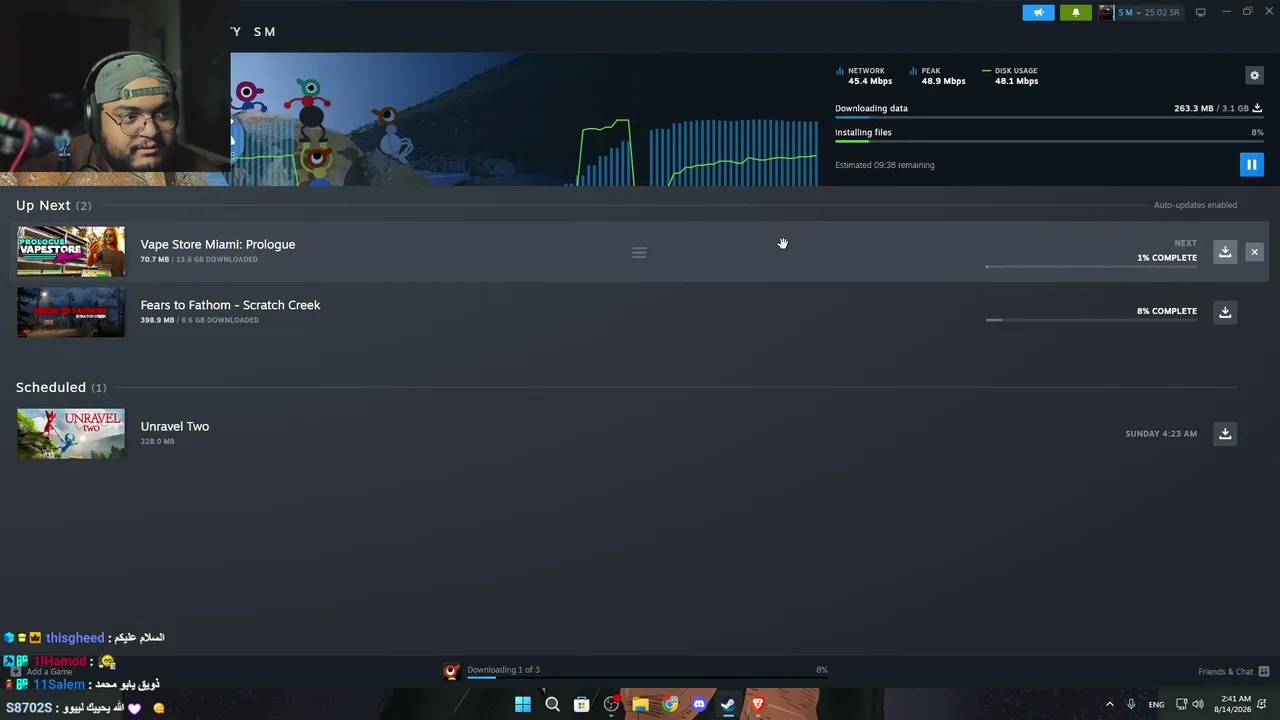This screenshot has width=1280, height=720.
Task: Open Windows taskbar search
Action: (552, 705)
